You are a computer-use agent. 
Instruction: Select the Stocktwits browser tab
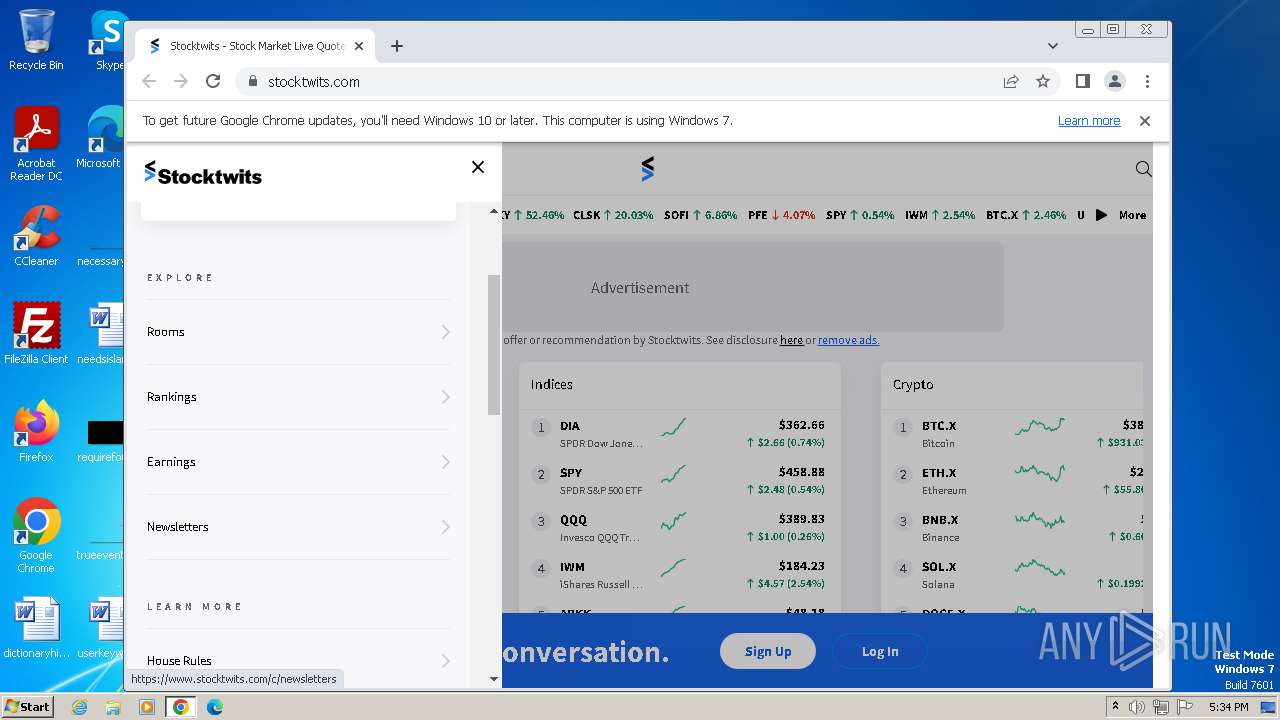tap(255, 46)
